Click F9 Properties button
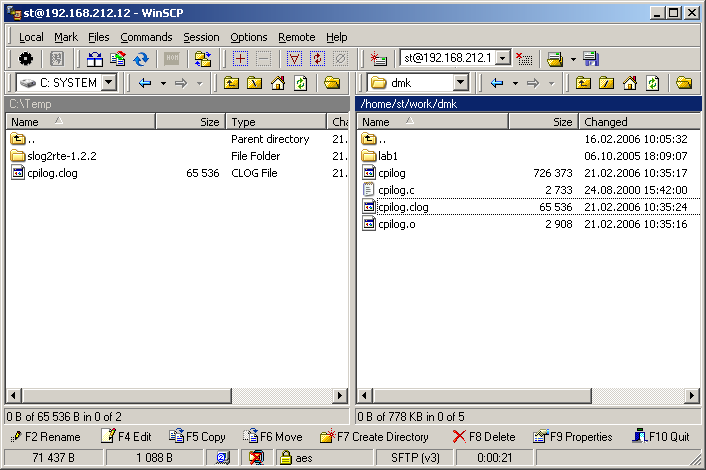The height and width of the screenshot is (470, 706). pyautogui.click(x=572, y=437)
